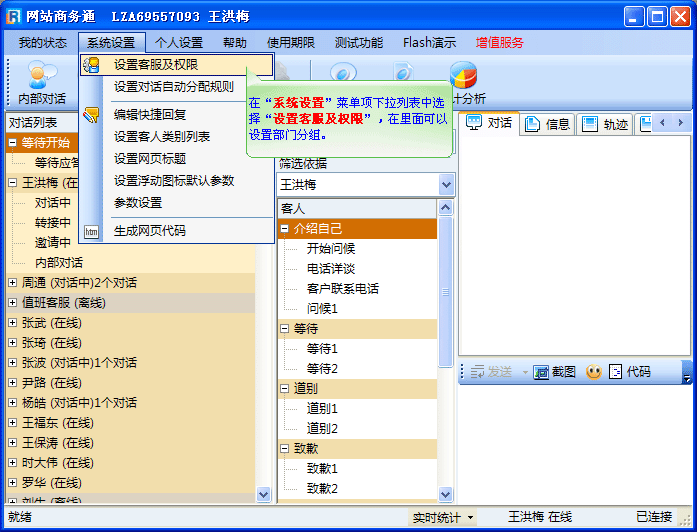Collapse the 介绍自己 reply group
Viewport: 697px width, 532px height.
(285, 228)
